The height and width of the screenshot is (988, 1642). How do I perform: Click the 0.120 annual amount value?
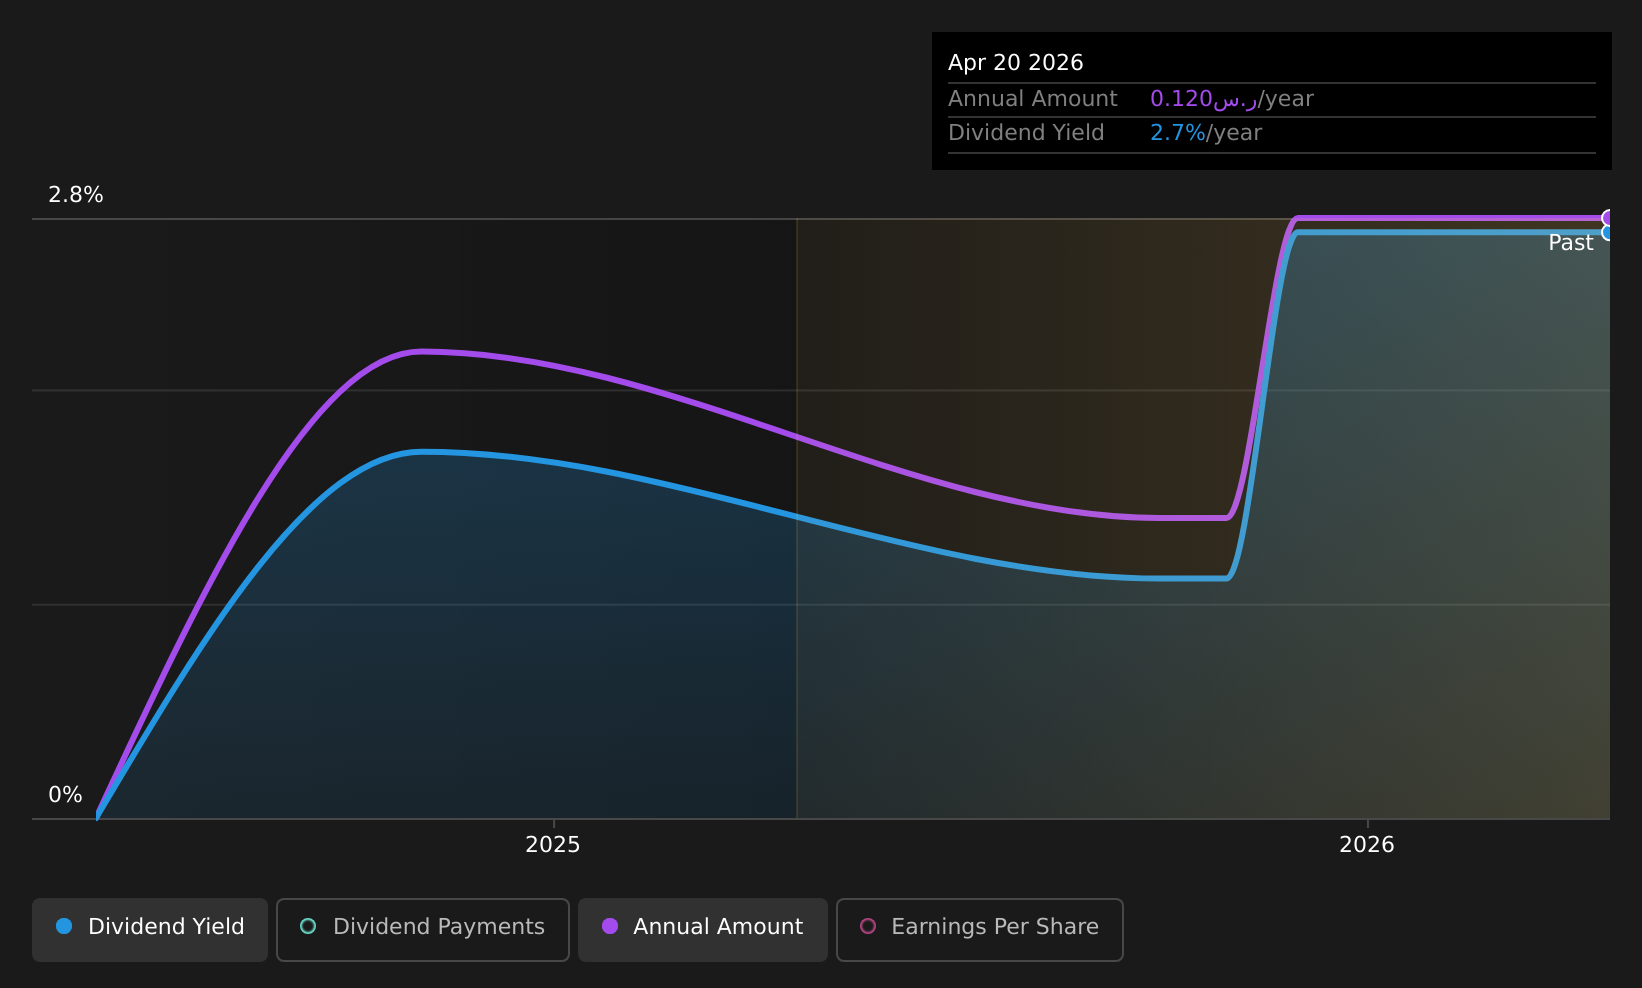pos(1204,99)
